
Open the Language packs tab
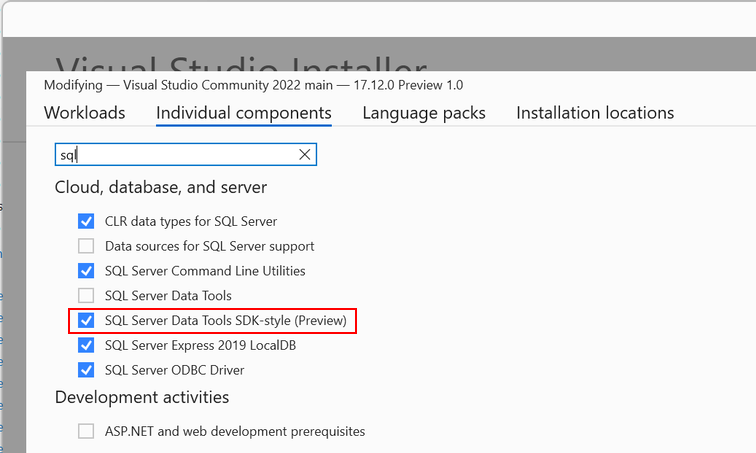[x=424, y=113]
